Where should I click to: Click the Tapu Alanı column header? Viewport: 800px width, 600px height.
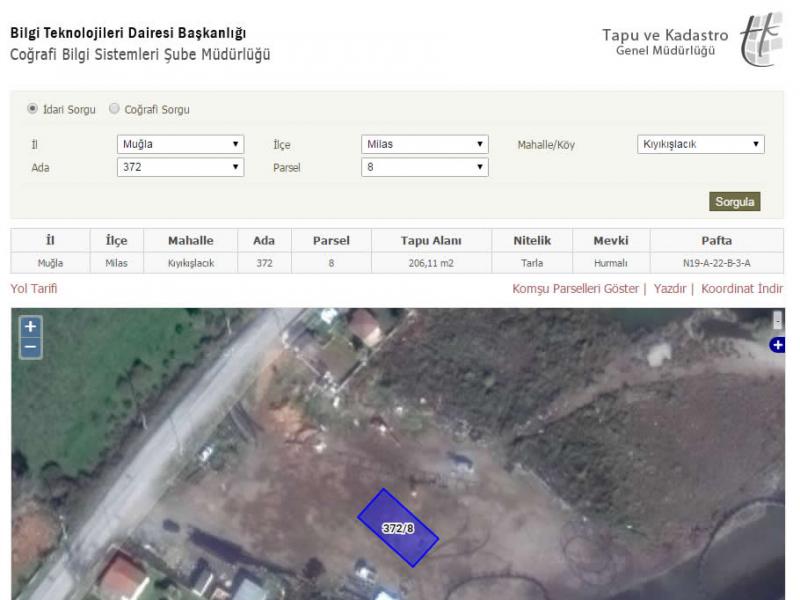click(x=431, y=241)
